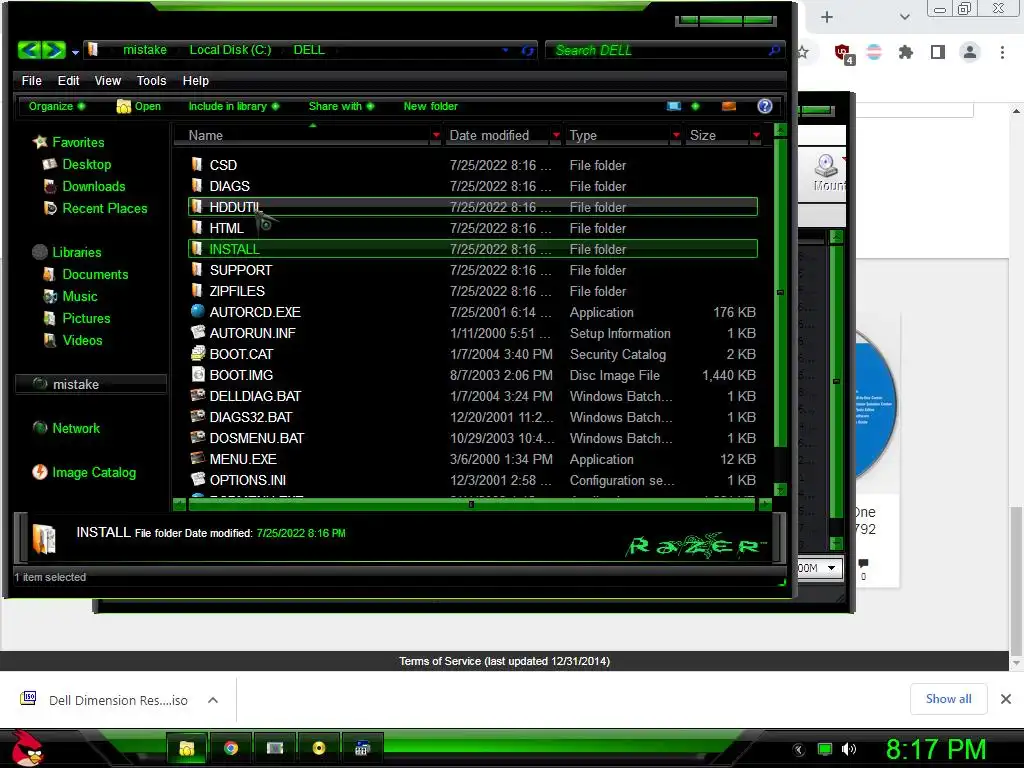This screenshot has width=1024, height=768.
Task: Open the Type column filter arrow
Action: pos(676,135)
